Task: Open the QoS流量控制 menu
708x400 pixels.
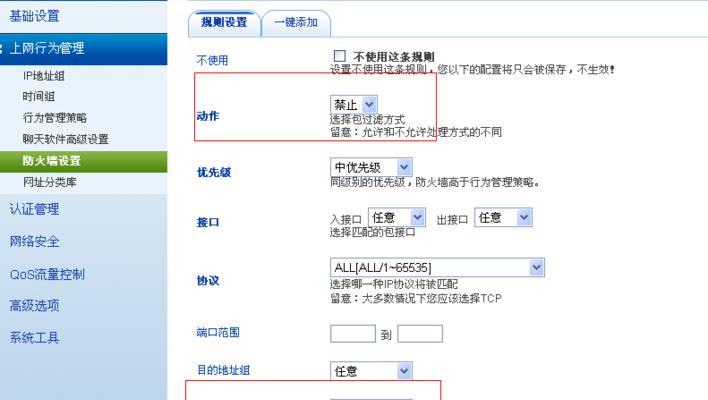Action: click(47, 274)
